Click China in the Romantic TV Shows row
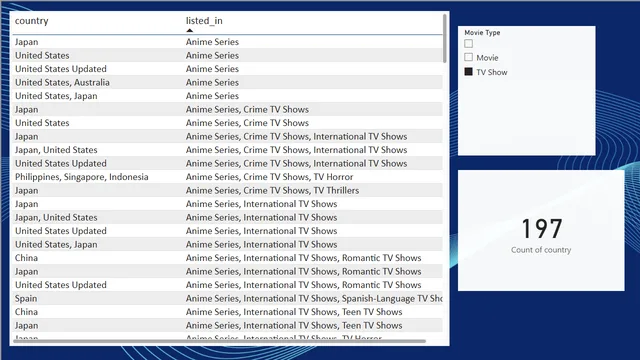Screen dimensions: 640x360 [x=27, y=258]
